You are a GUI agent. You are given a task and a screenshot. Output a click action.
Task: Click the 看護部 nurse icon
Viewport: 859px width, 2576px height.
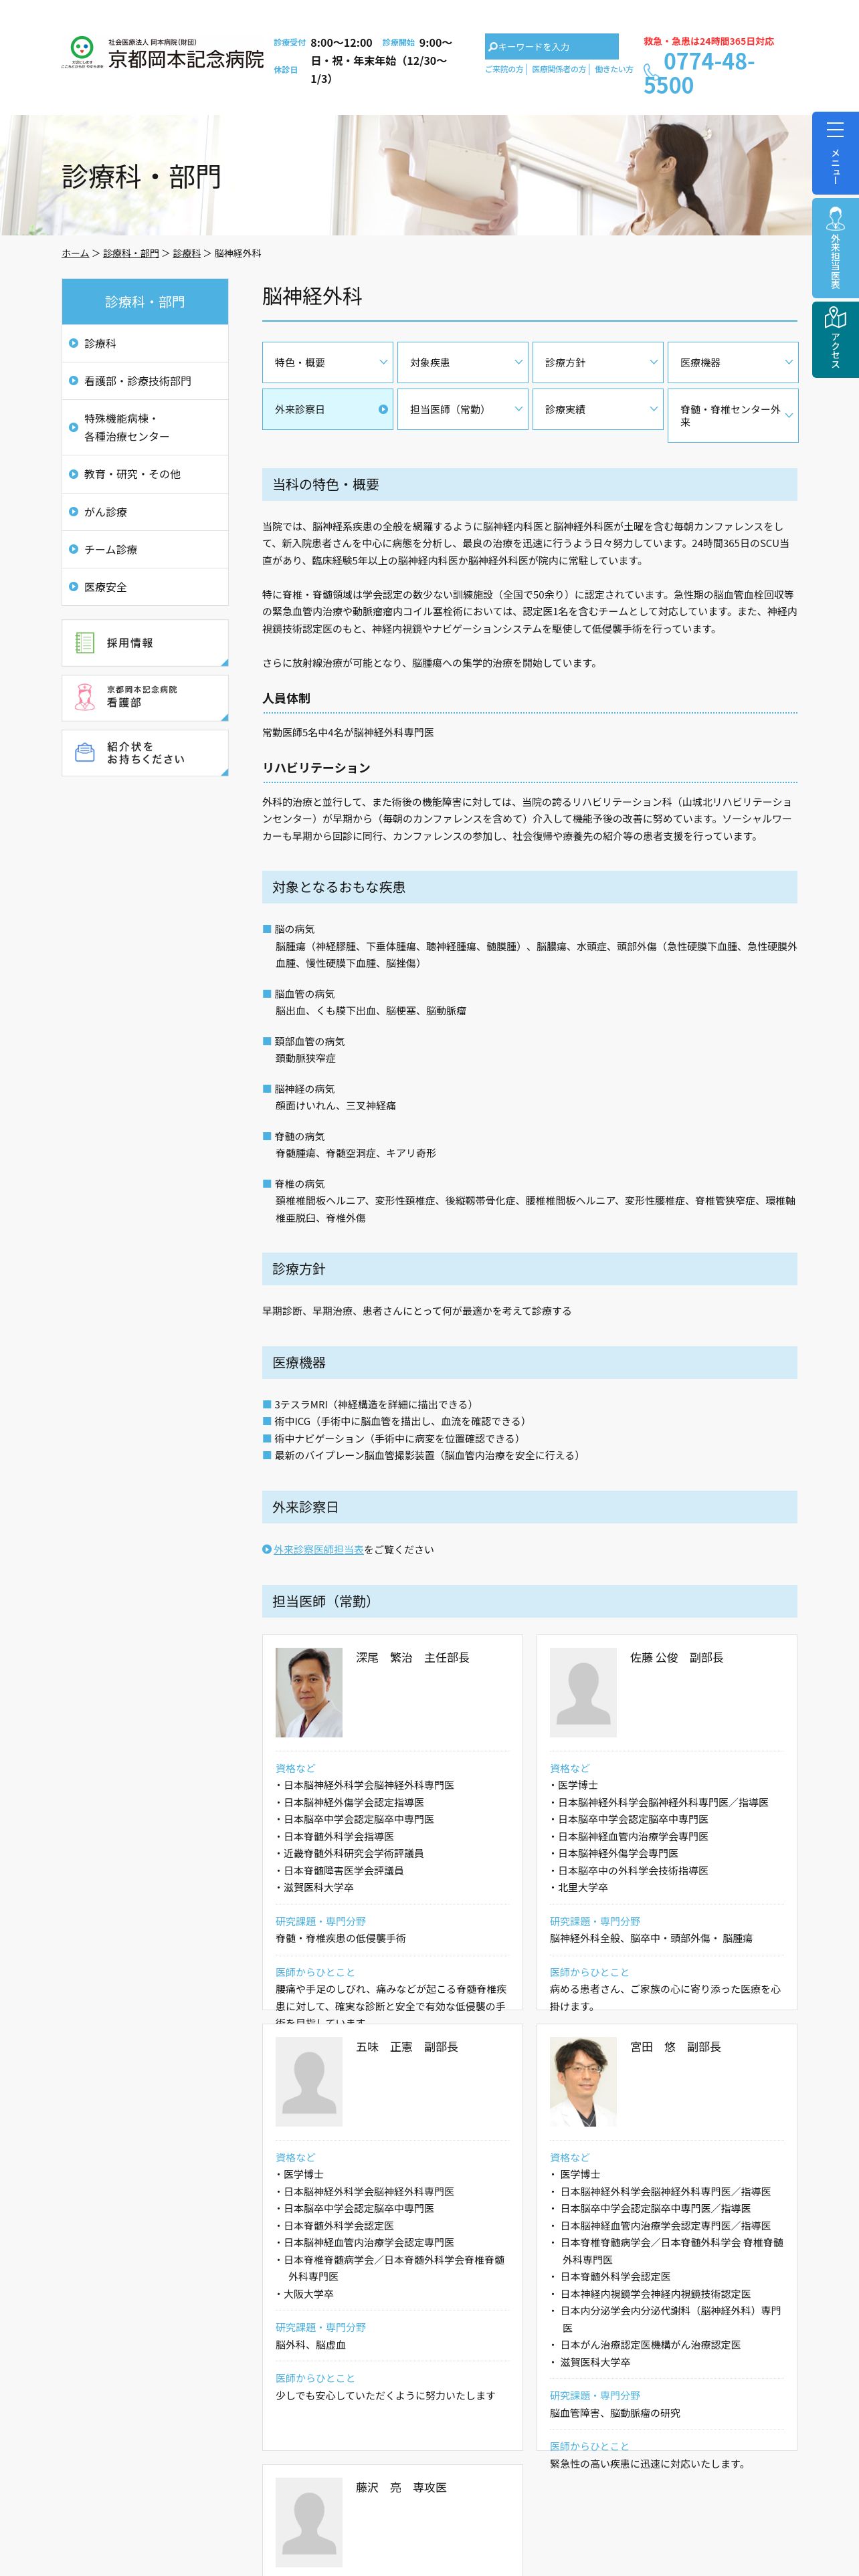tap(85, 697)
